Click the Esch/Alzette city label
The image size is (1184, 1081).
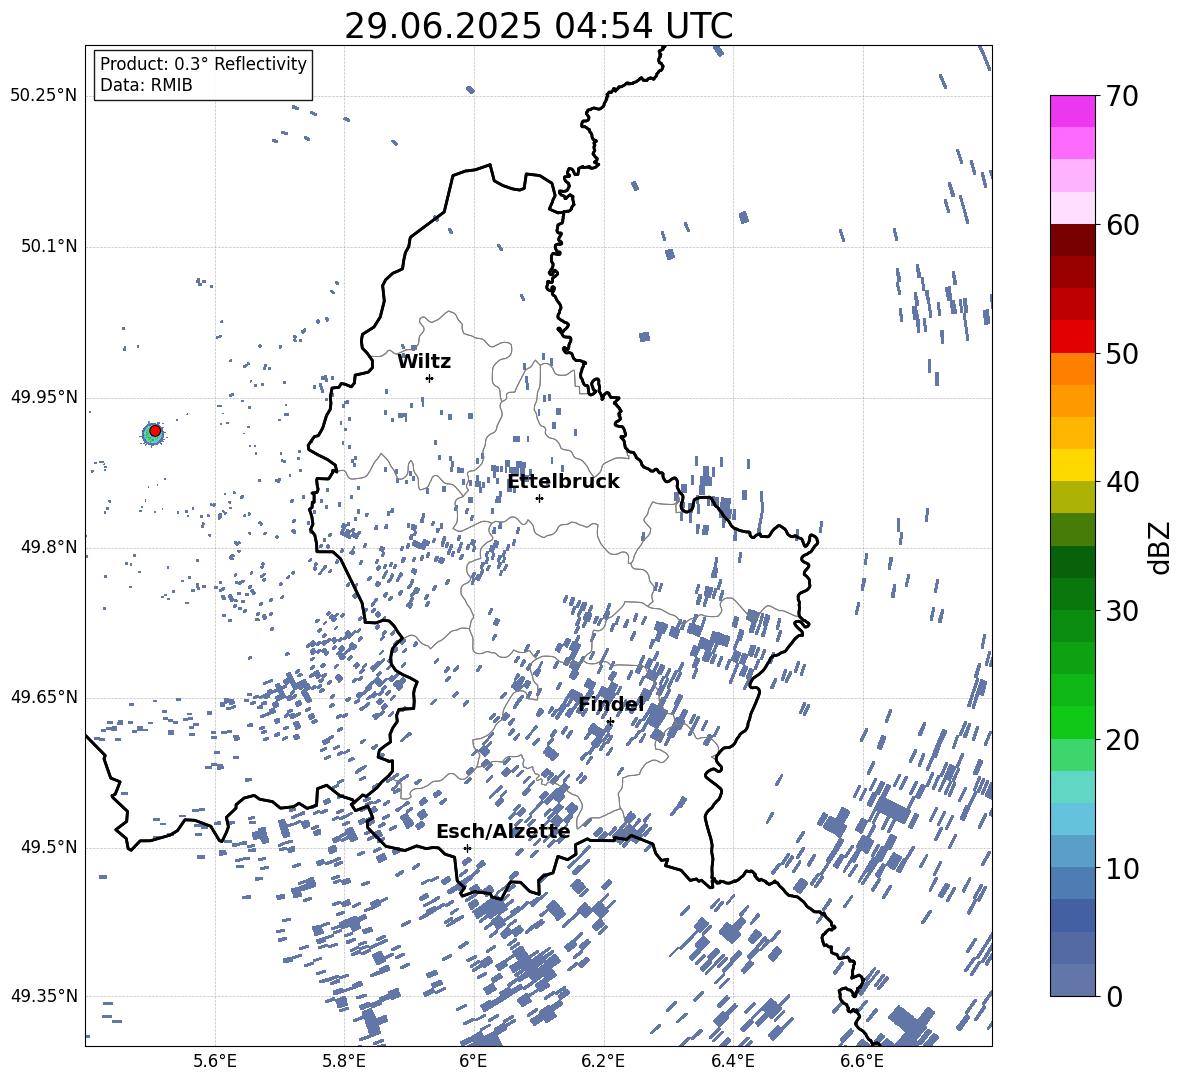[503, 832]
